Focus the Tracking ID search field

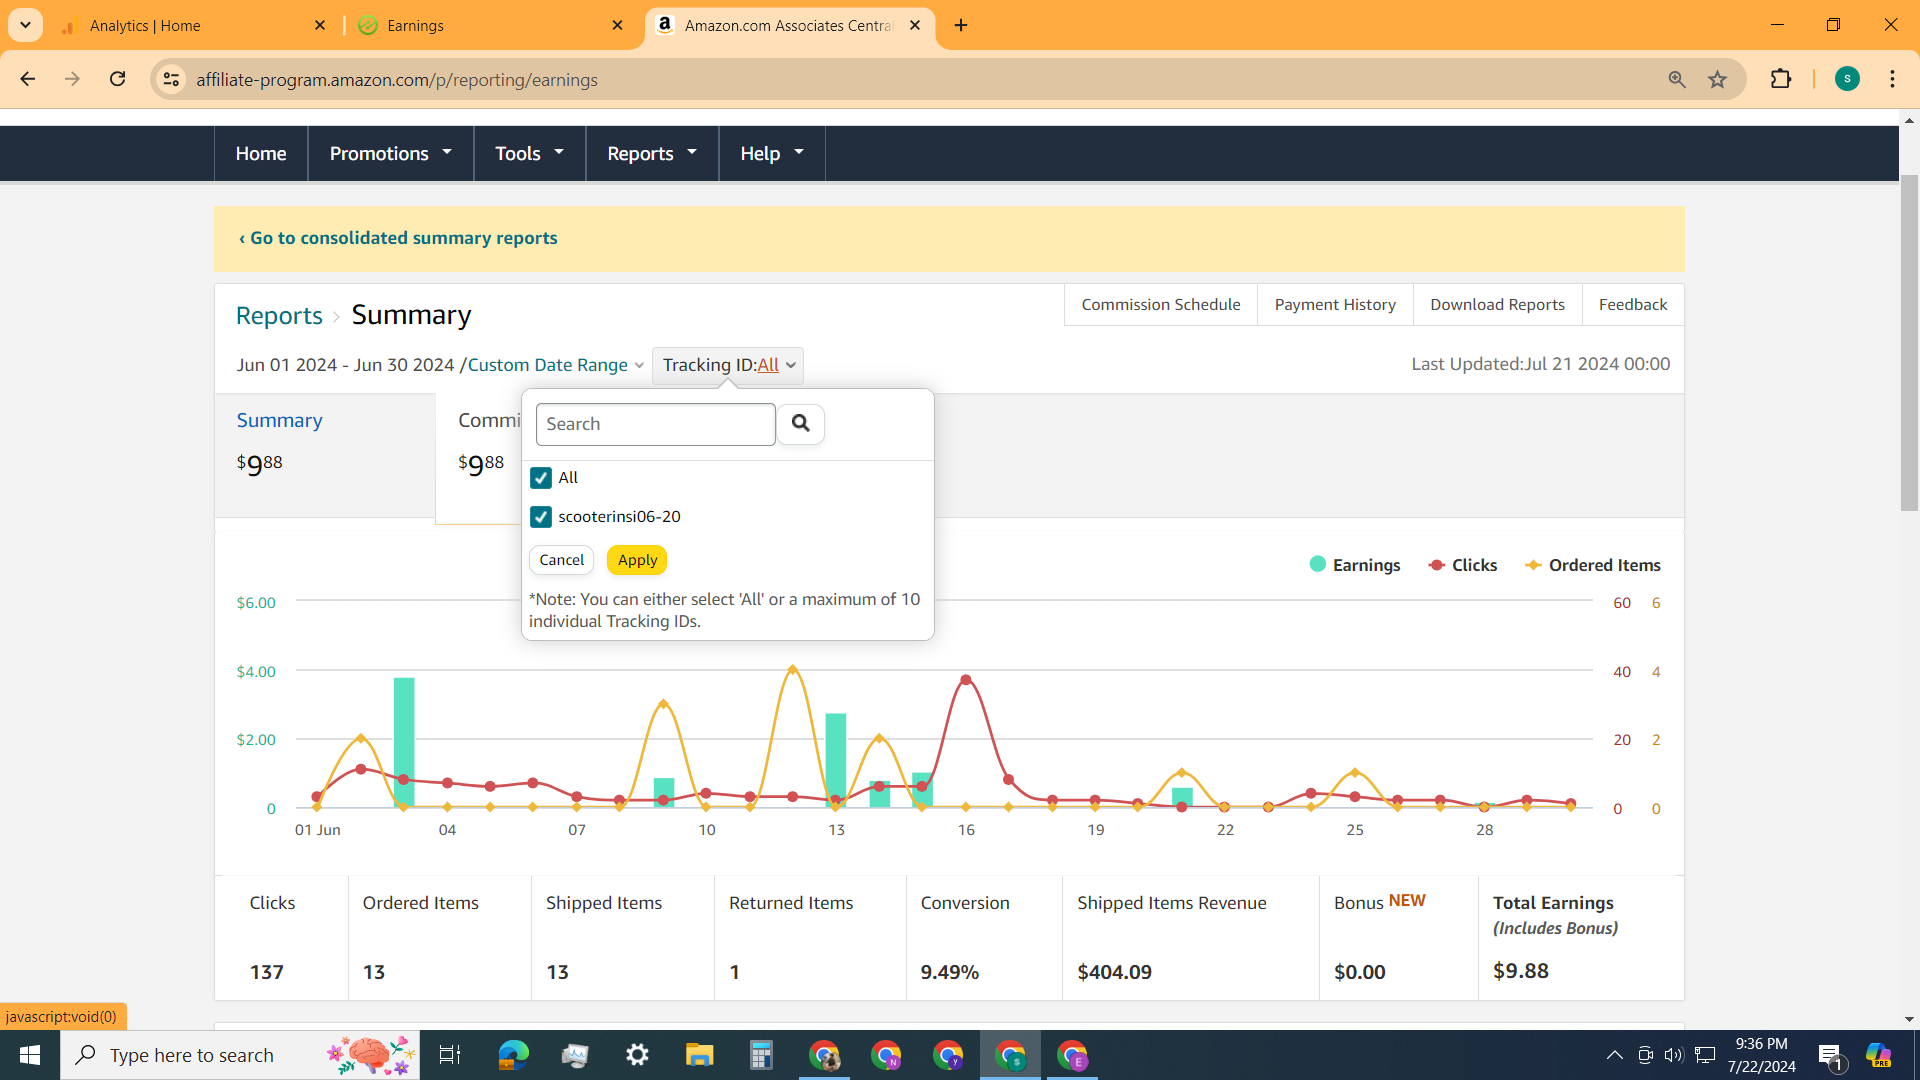point(655,424)
